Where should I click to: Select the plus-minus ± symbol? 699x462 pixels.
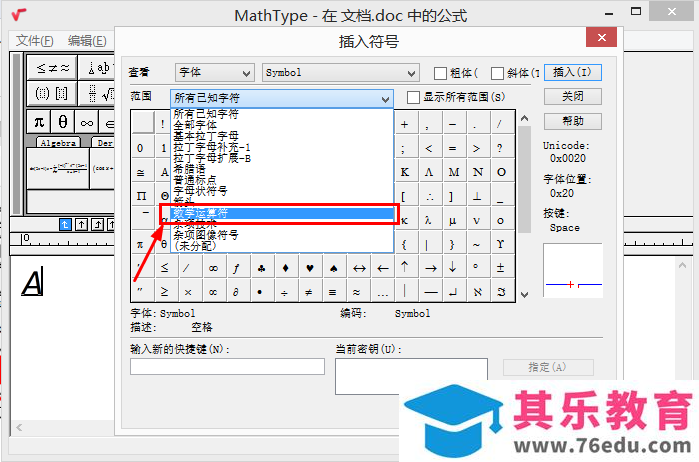[x=500, y=268]
